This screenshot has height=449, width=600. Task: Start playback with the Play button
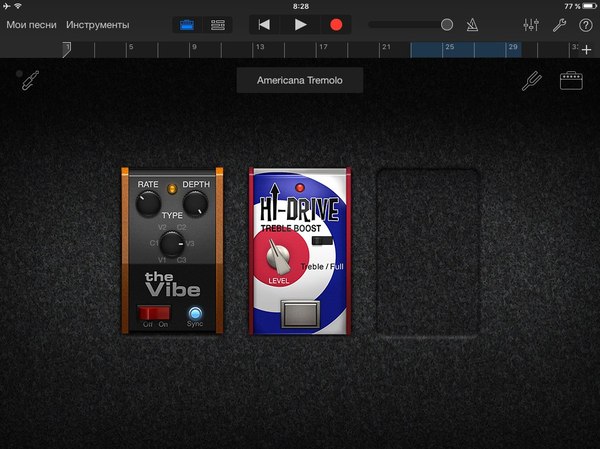[x=300, y=24]
